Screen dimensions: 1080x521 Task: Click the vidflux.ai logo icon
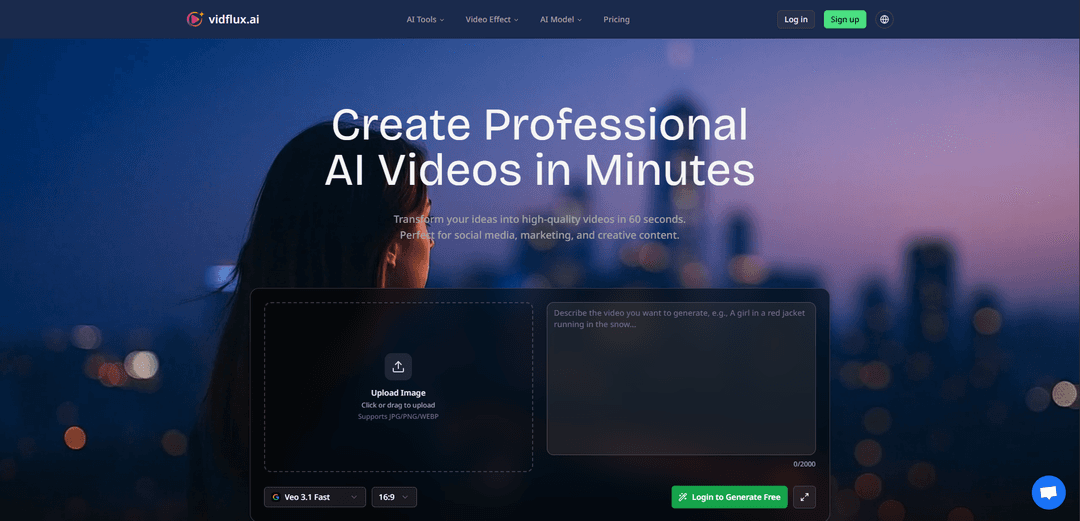click(x=195, y=19)
